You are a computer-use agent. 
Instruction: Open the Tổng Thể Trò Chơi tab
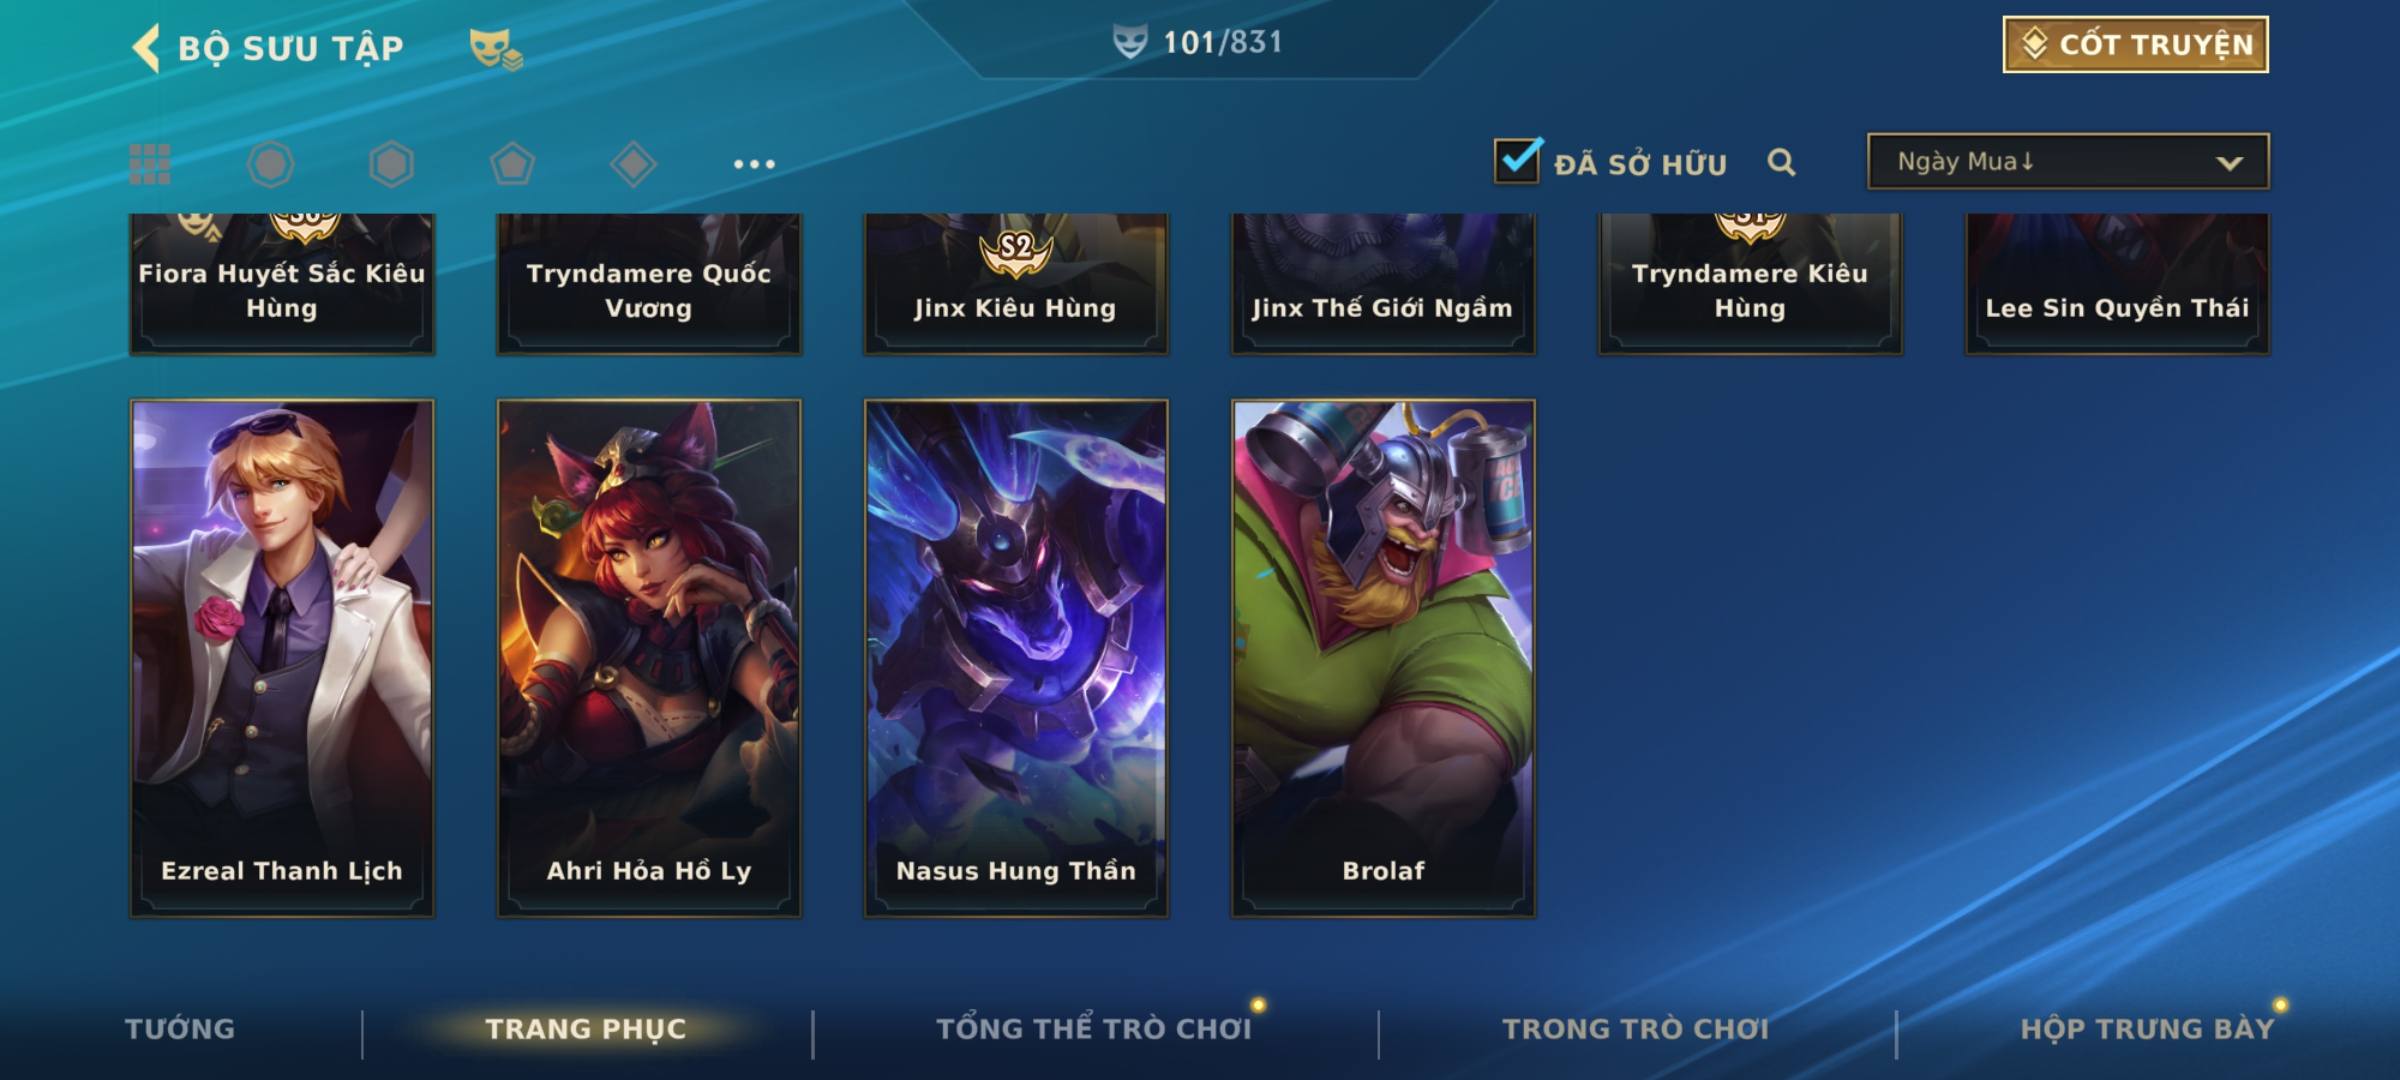1094,1028
